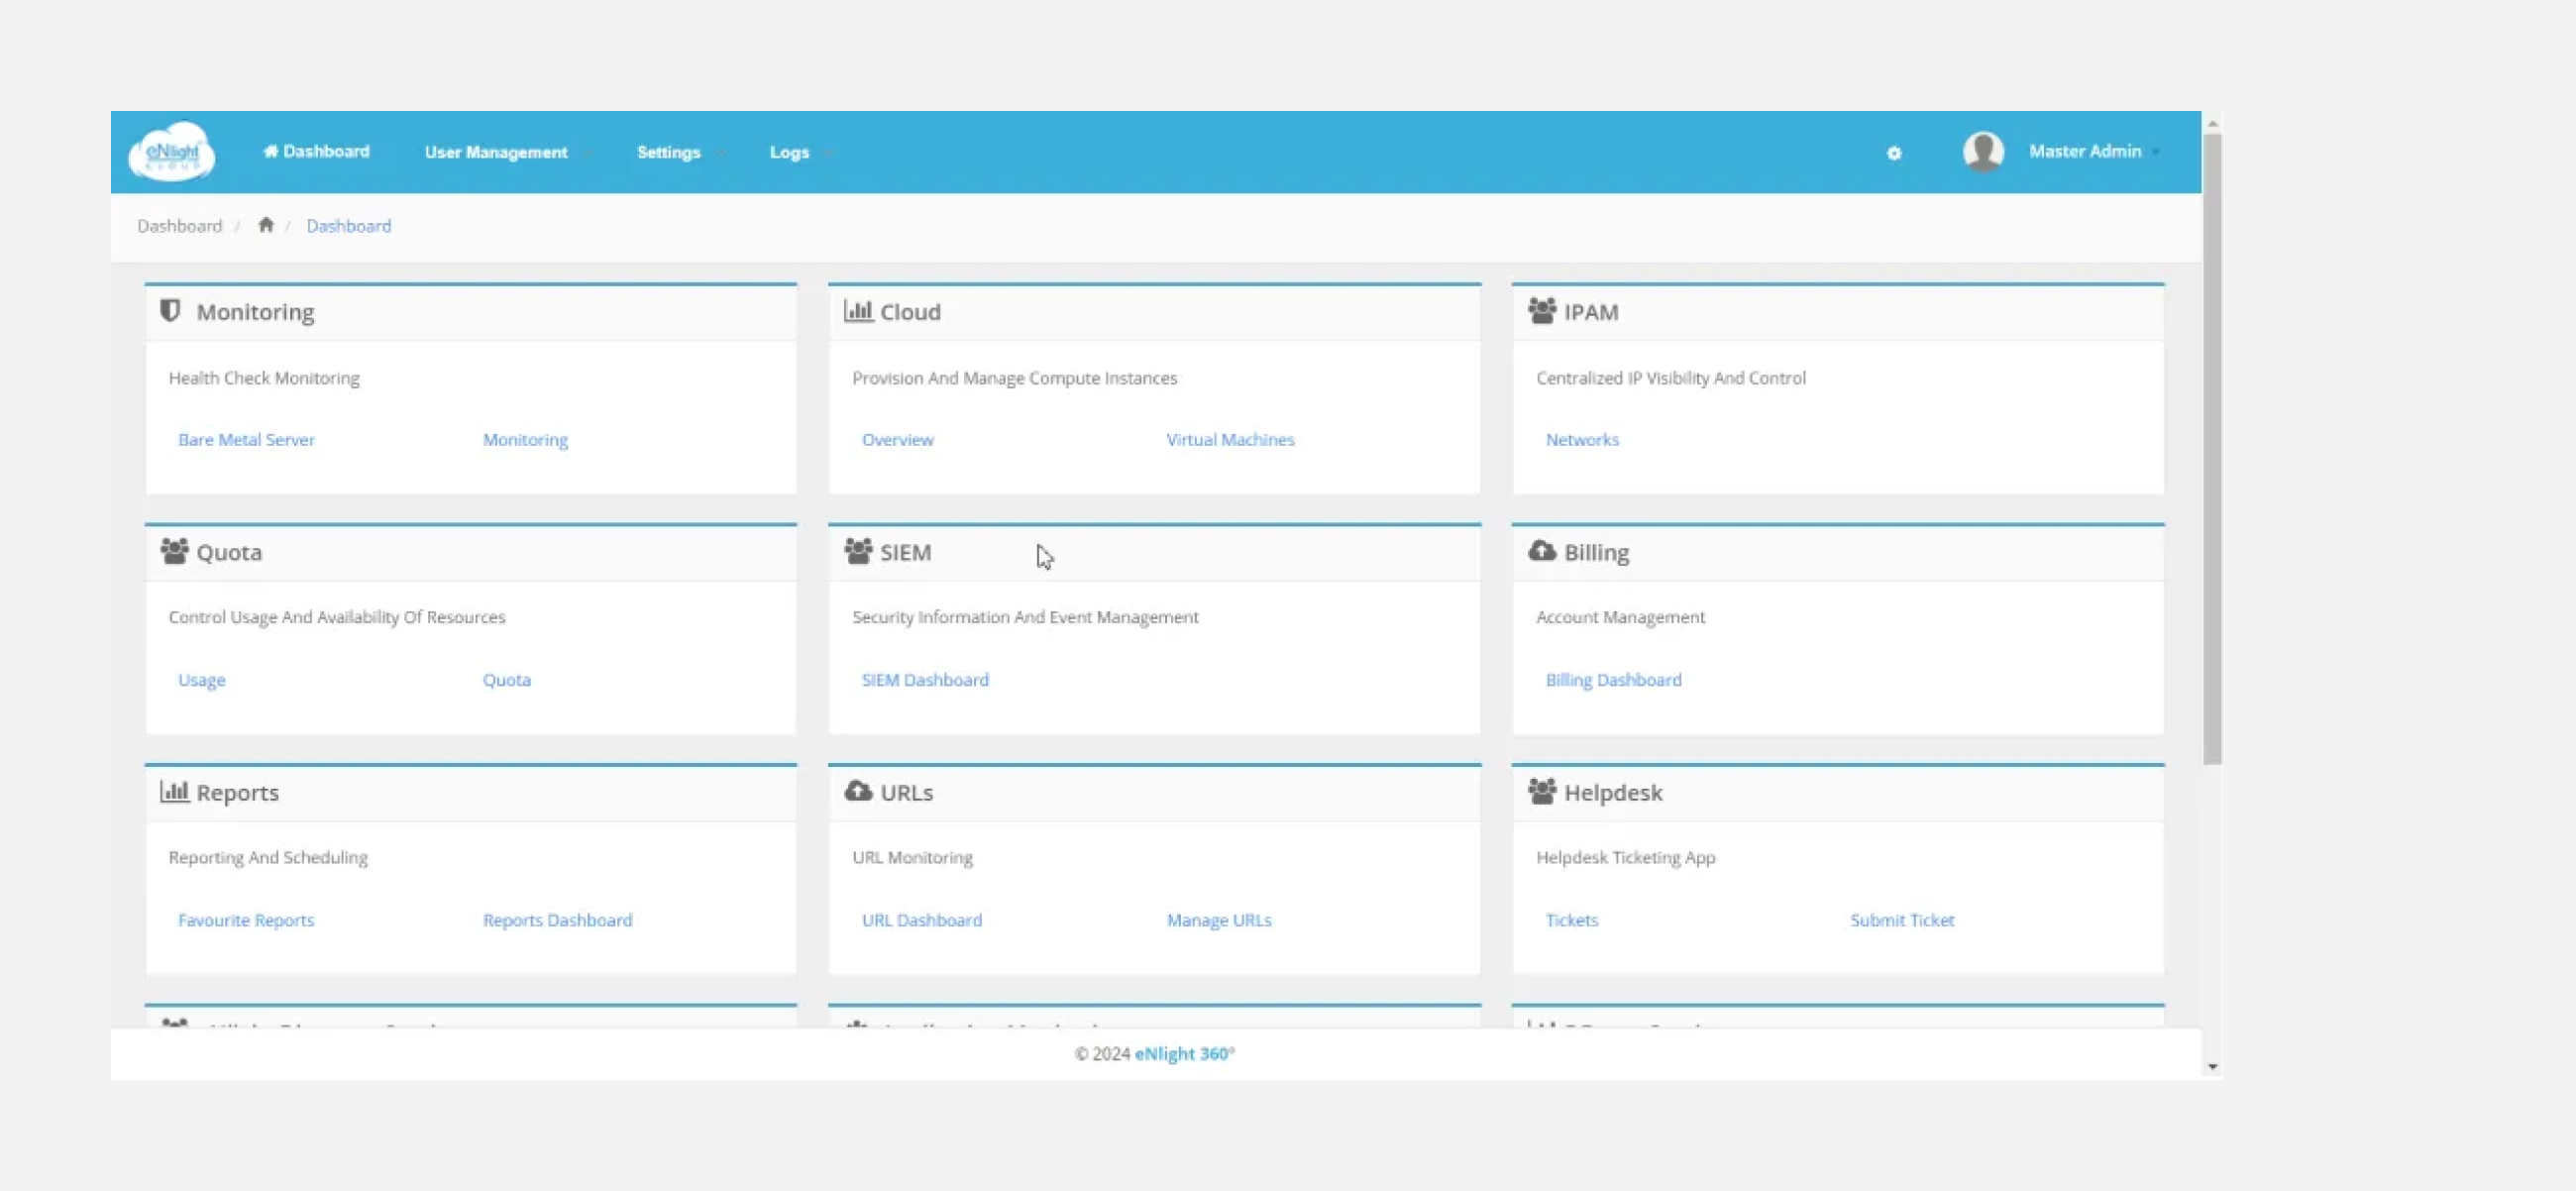Viewport: 2576px width, 1191px height.
Task: Expand the User Management dropdown
Action: (497, 152)
